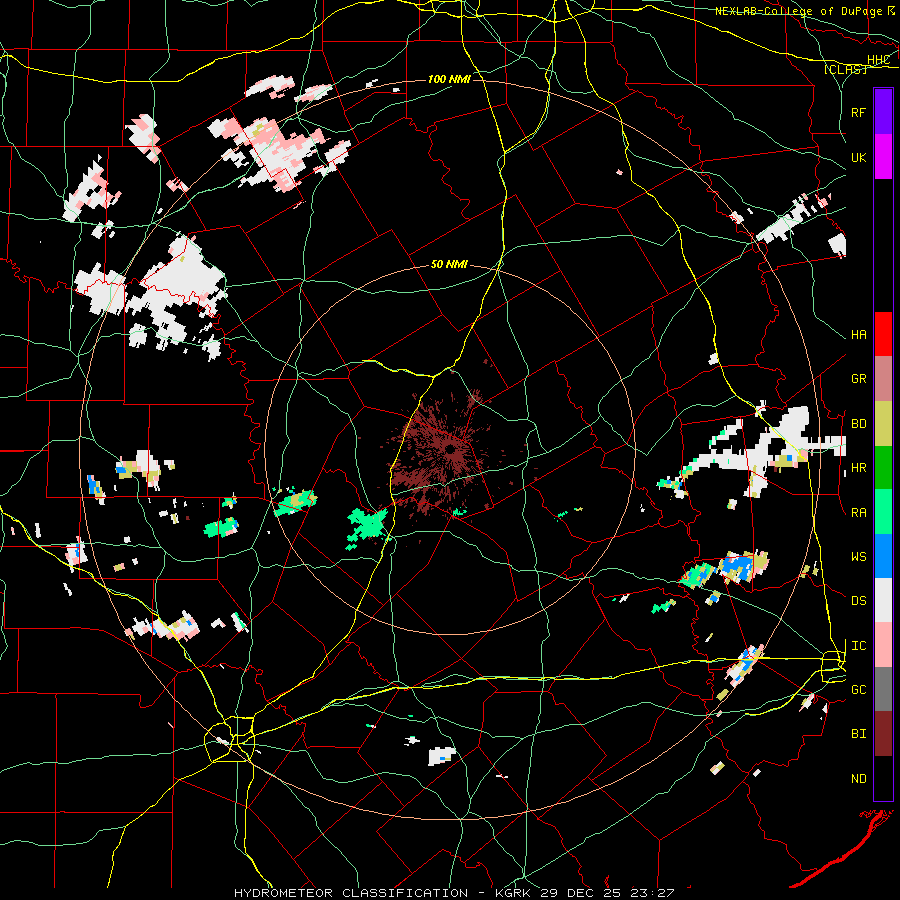Screen dimensions: 900x900
Task: Pick the dark green HR heavy rain swatch
Action: 883,467
